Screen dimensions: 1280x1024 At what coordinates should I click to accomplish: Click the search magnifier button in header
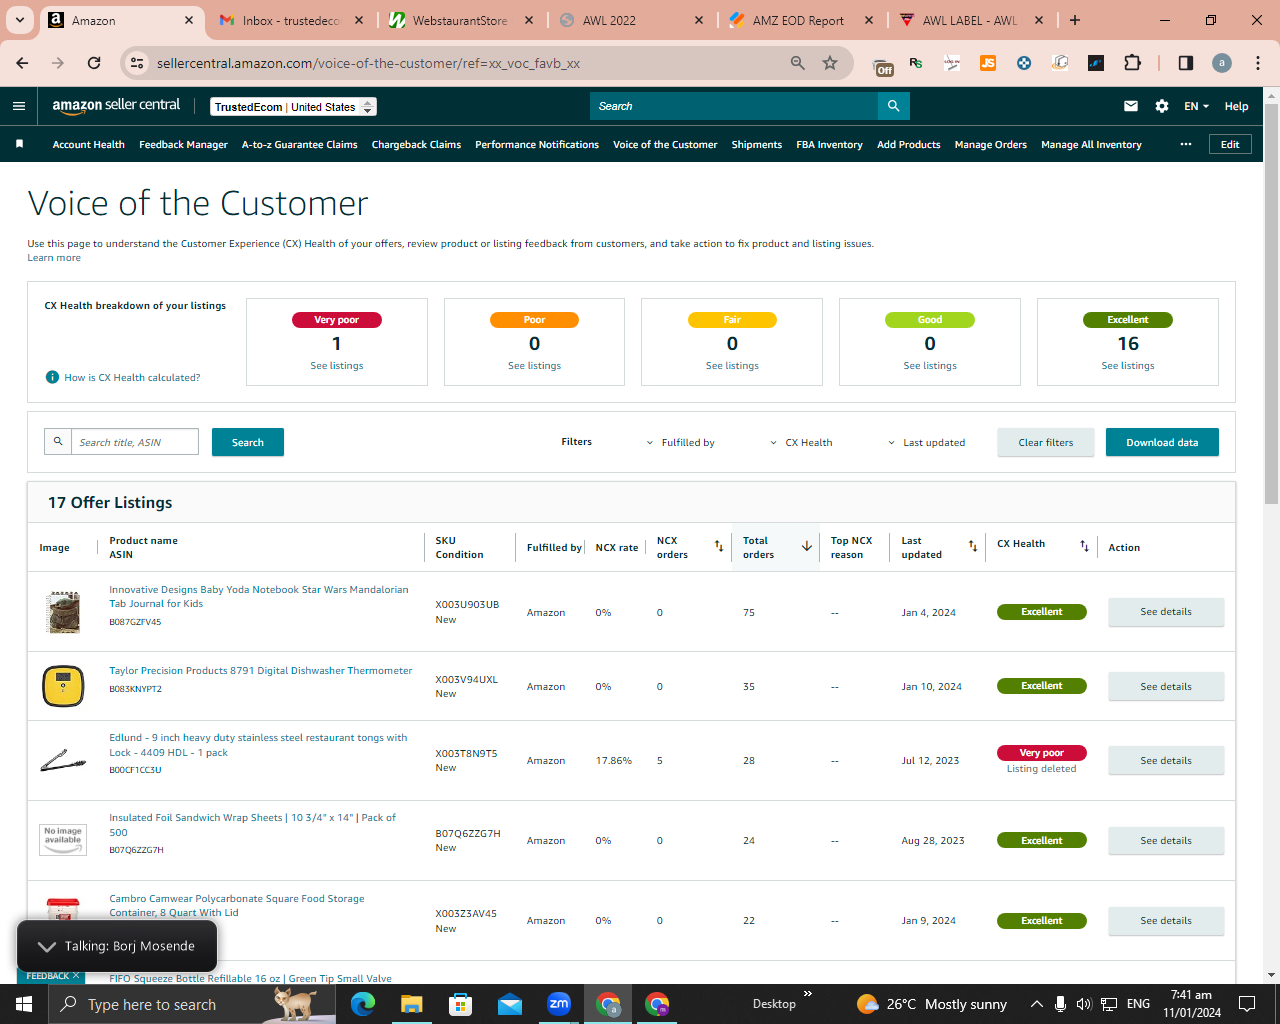coord(894,106)
